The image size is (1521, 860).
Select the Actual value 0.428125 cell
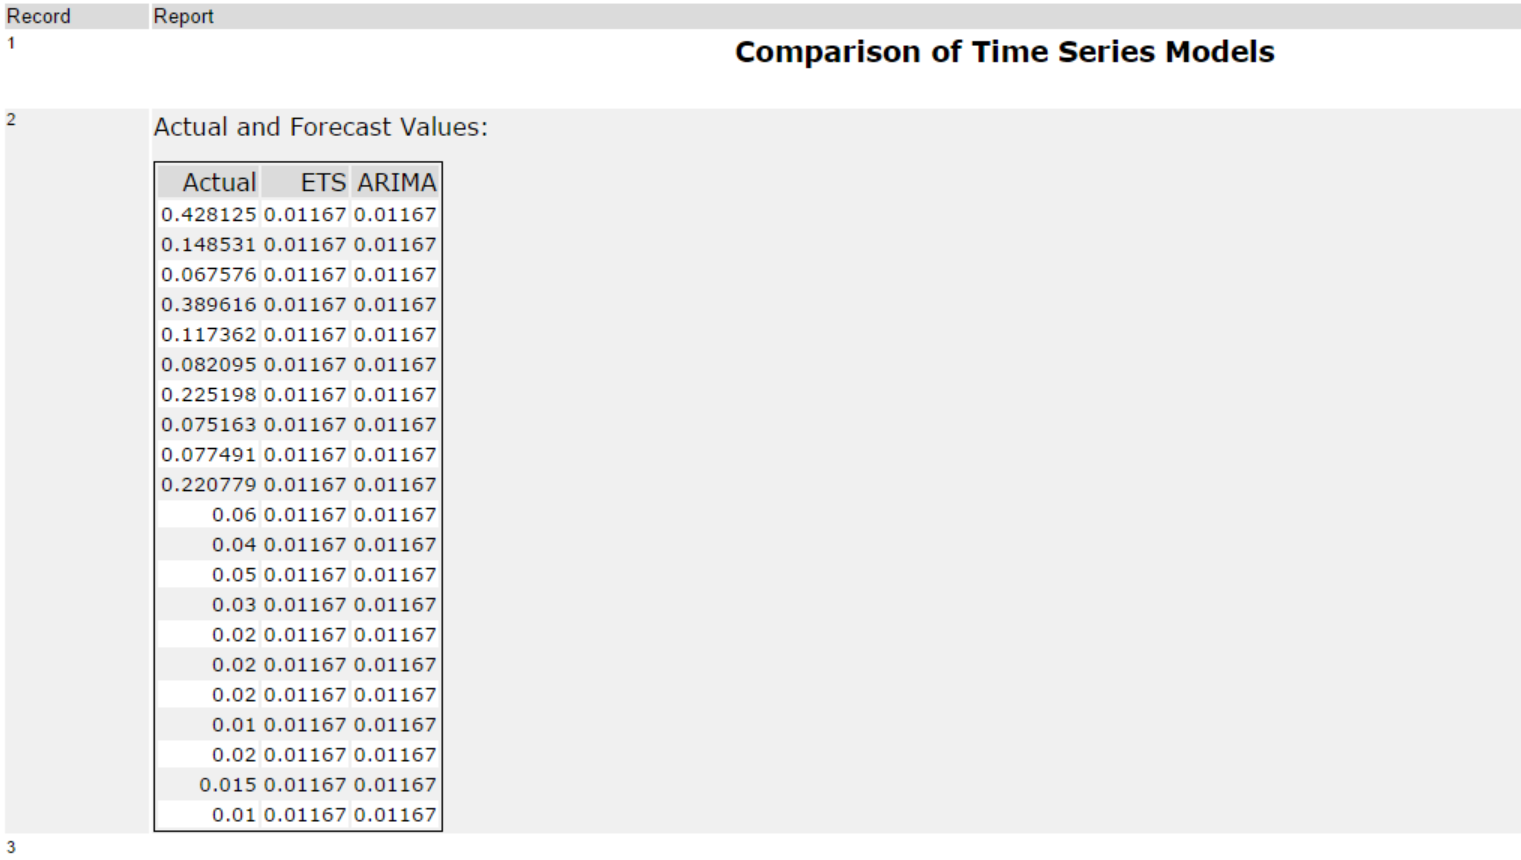point(209,214)
